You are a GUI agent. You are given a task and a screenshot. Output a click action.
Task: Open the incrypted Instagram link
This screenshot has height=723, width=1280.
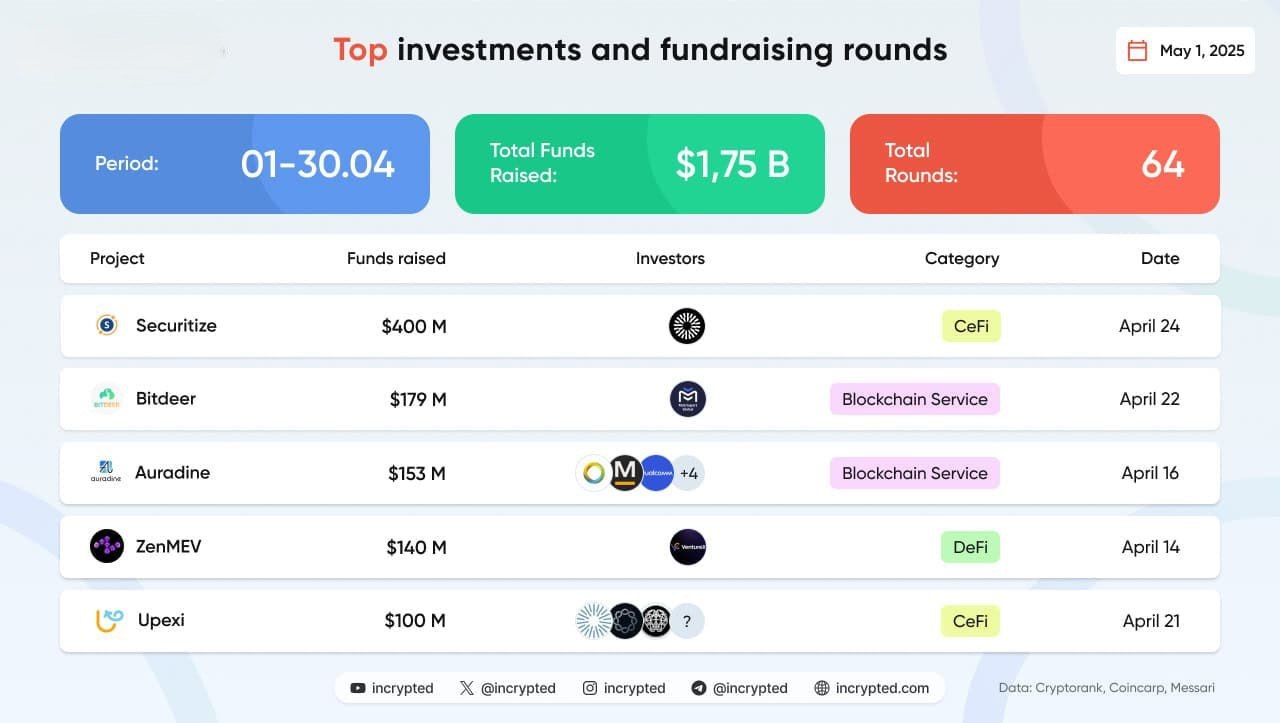click(624, 688)
